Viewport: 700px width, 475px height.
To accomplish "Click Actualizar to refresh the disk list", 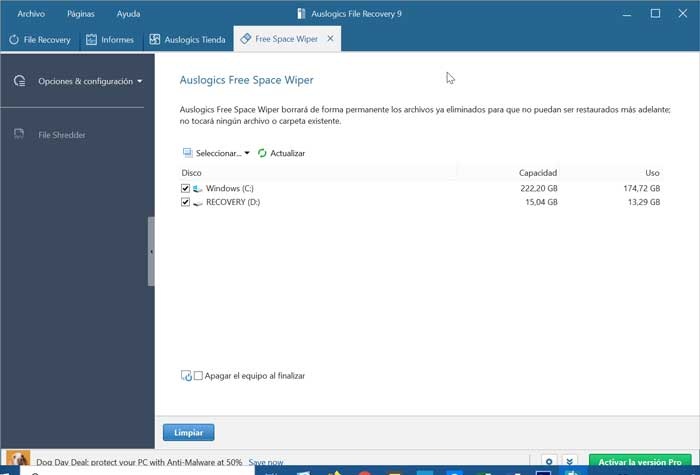I will (x=281, y=153).
